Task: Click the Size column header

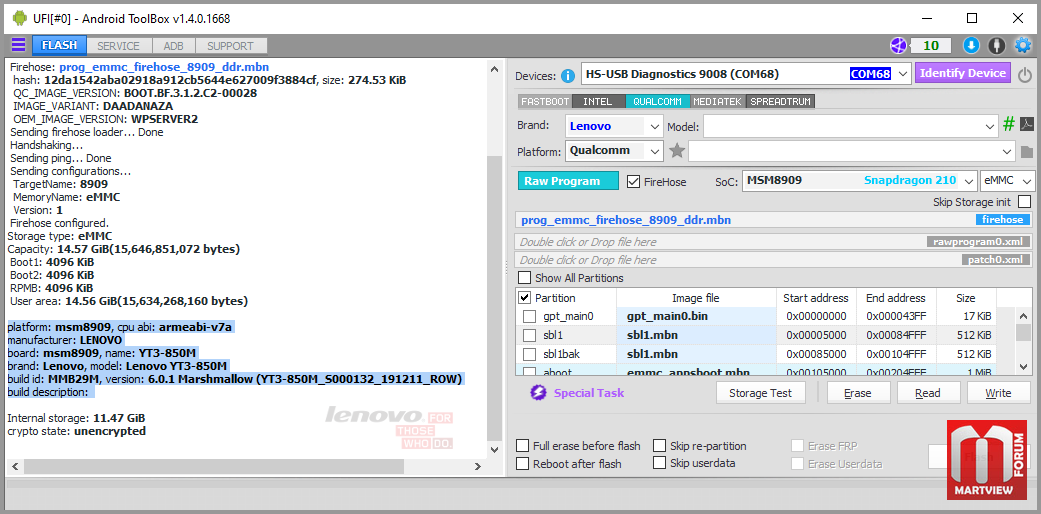Action: click(965, 298)
